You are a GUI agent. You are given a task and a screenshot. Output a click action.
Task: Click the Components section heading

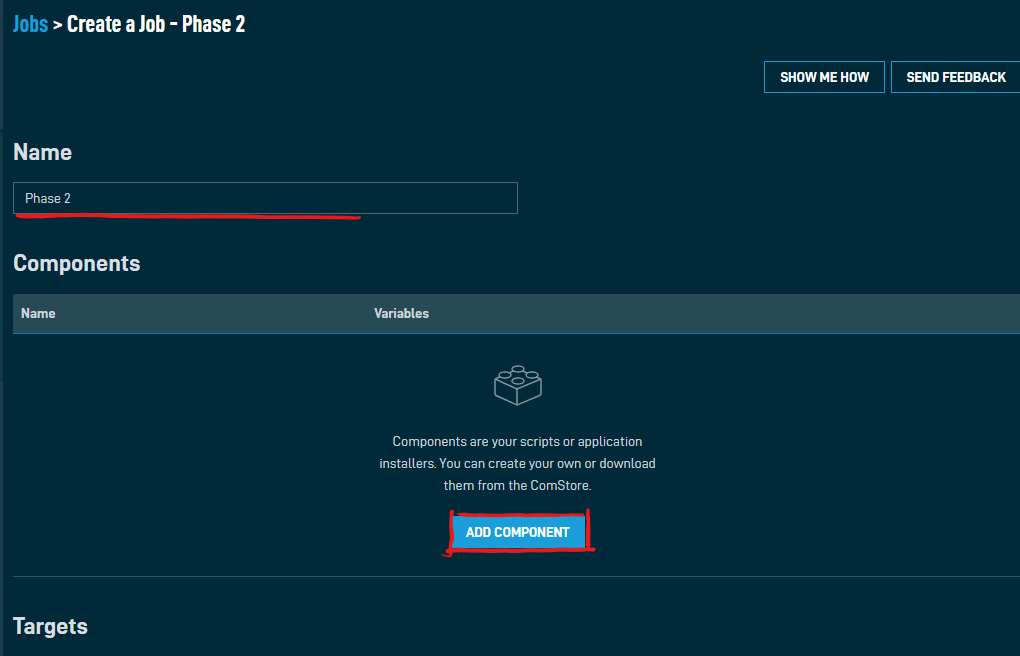(x=77, y=263)
